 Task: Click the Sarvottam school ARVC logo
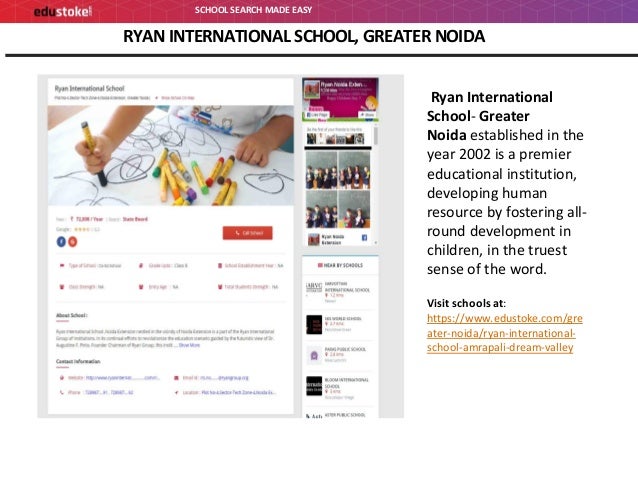coord(314,287)
